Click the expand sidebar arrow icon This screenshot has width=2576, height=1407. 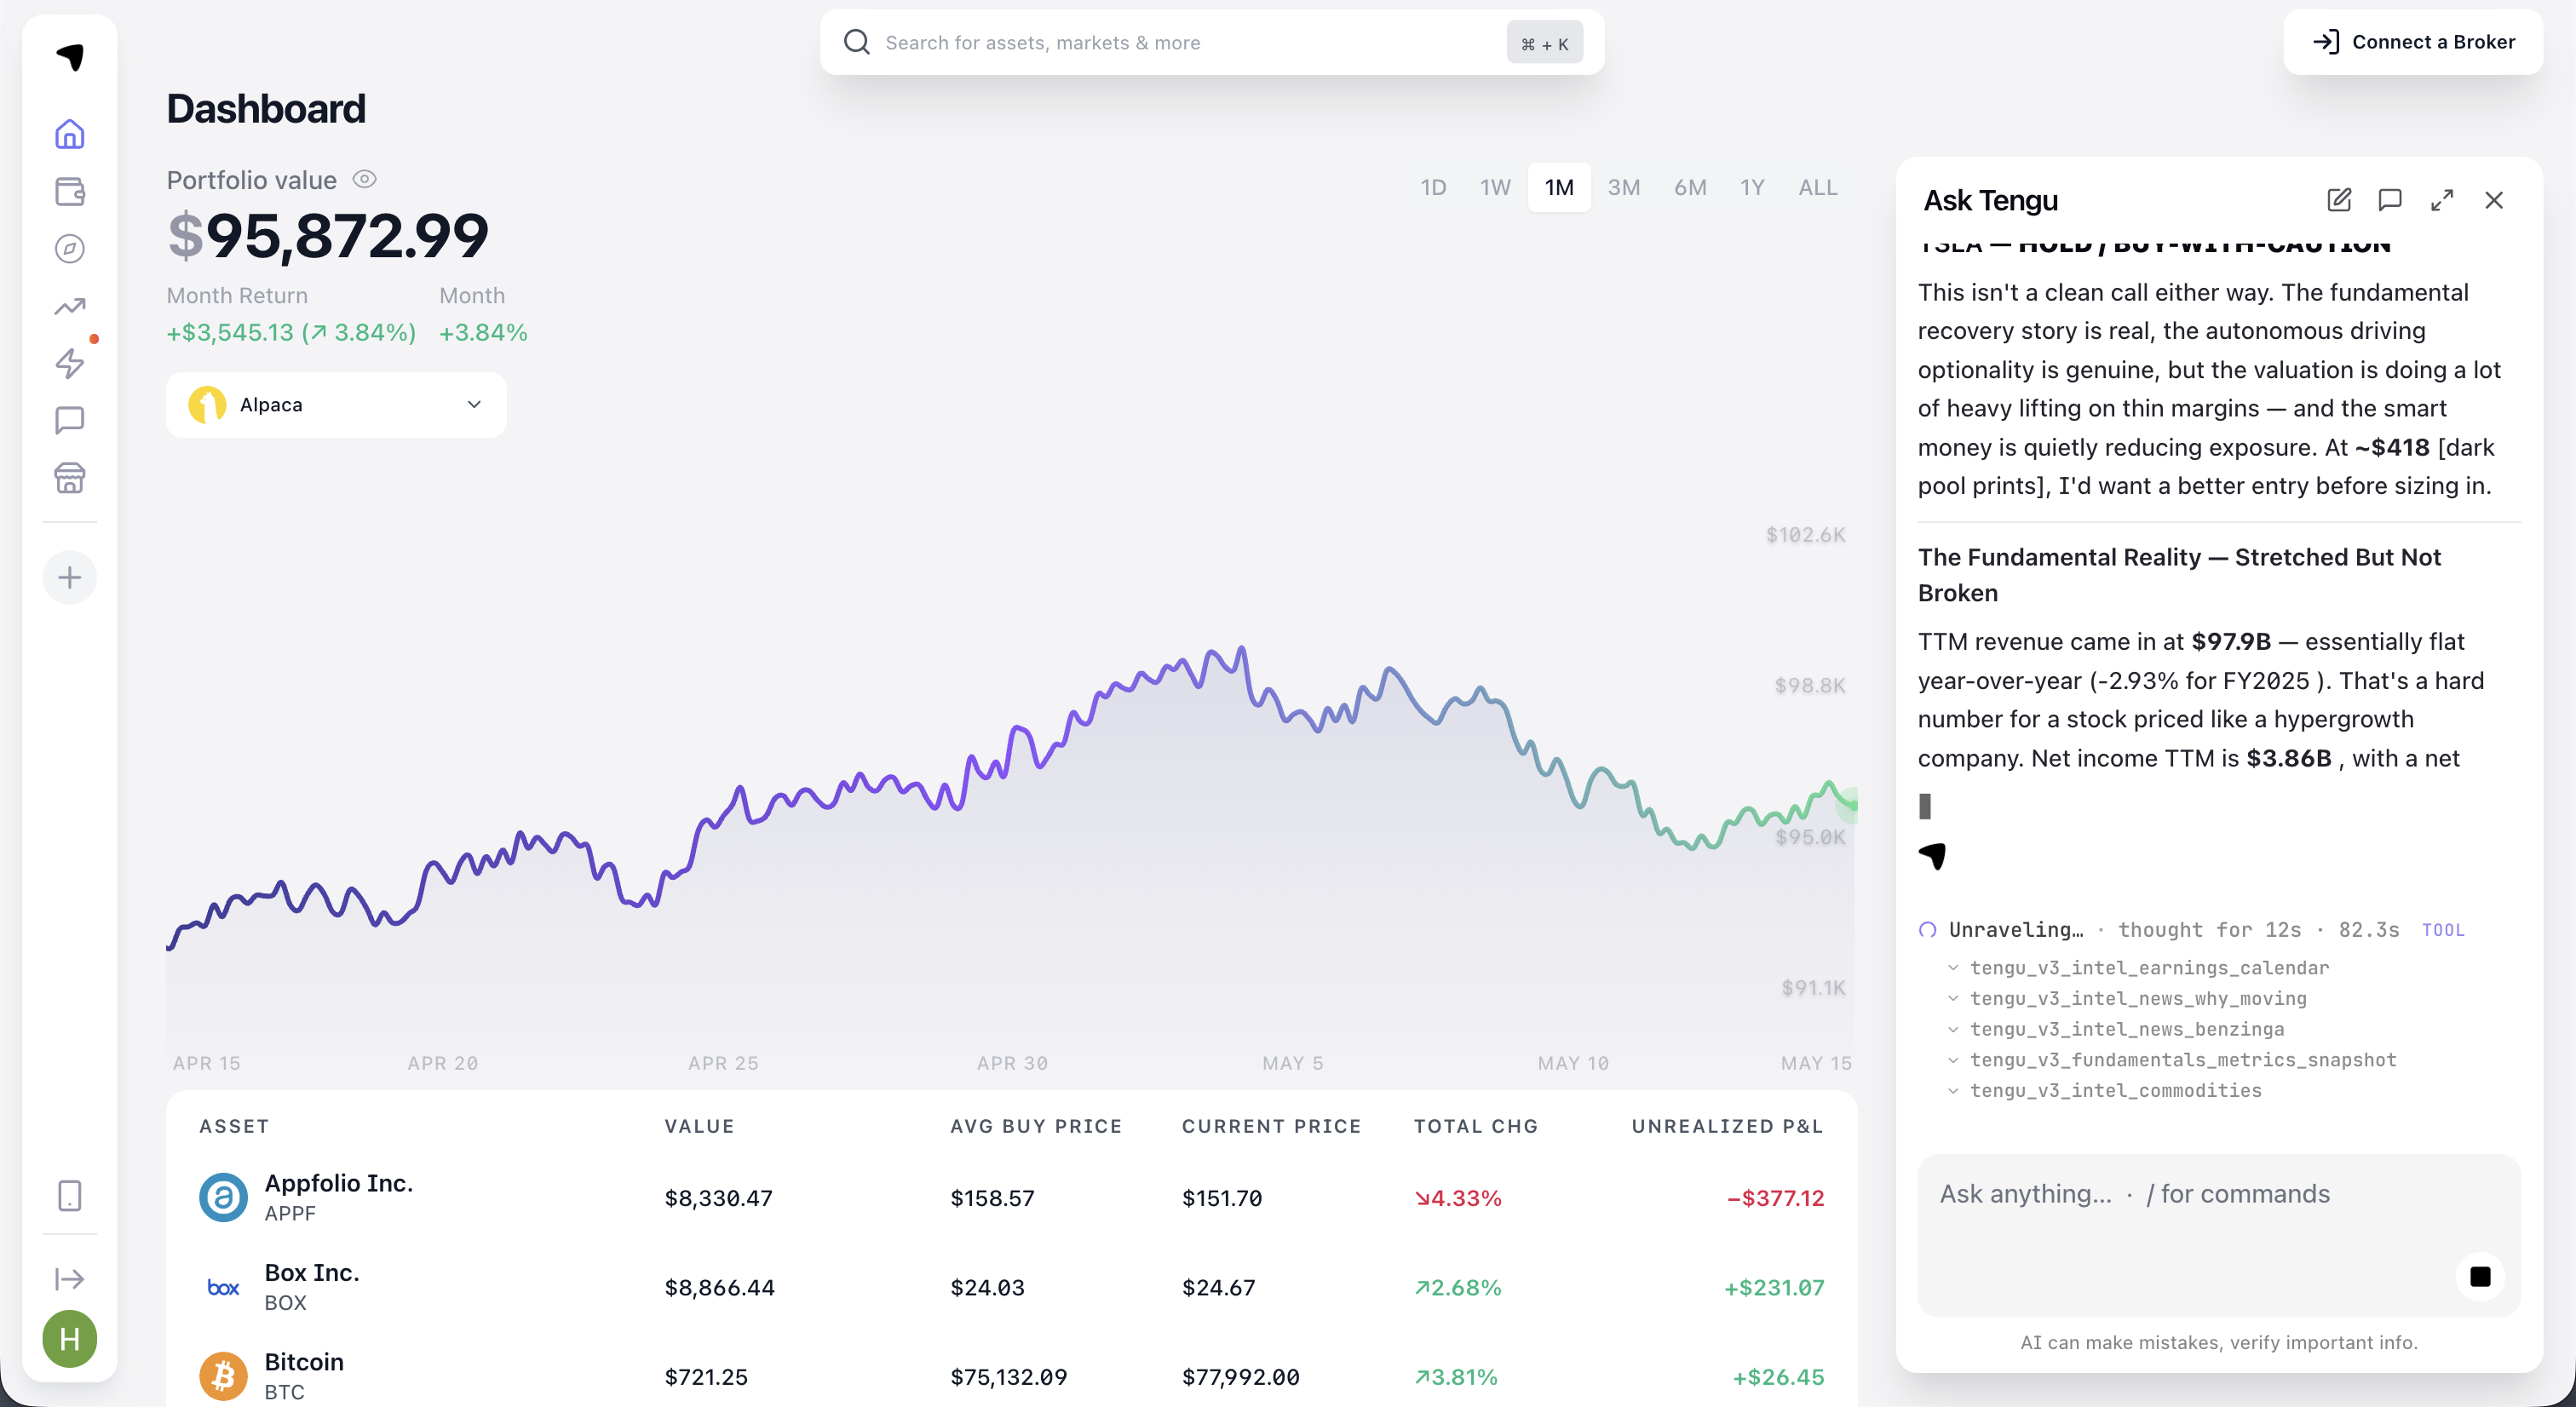coord(69,1279)
